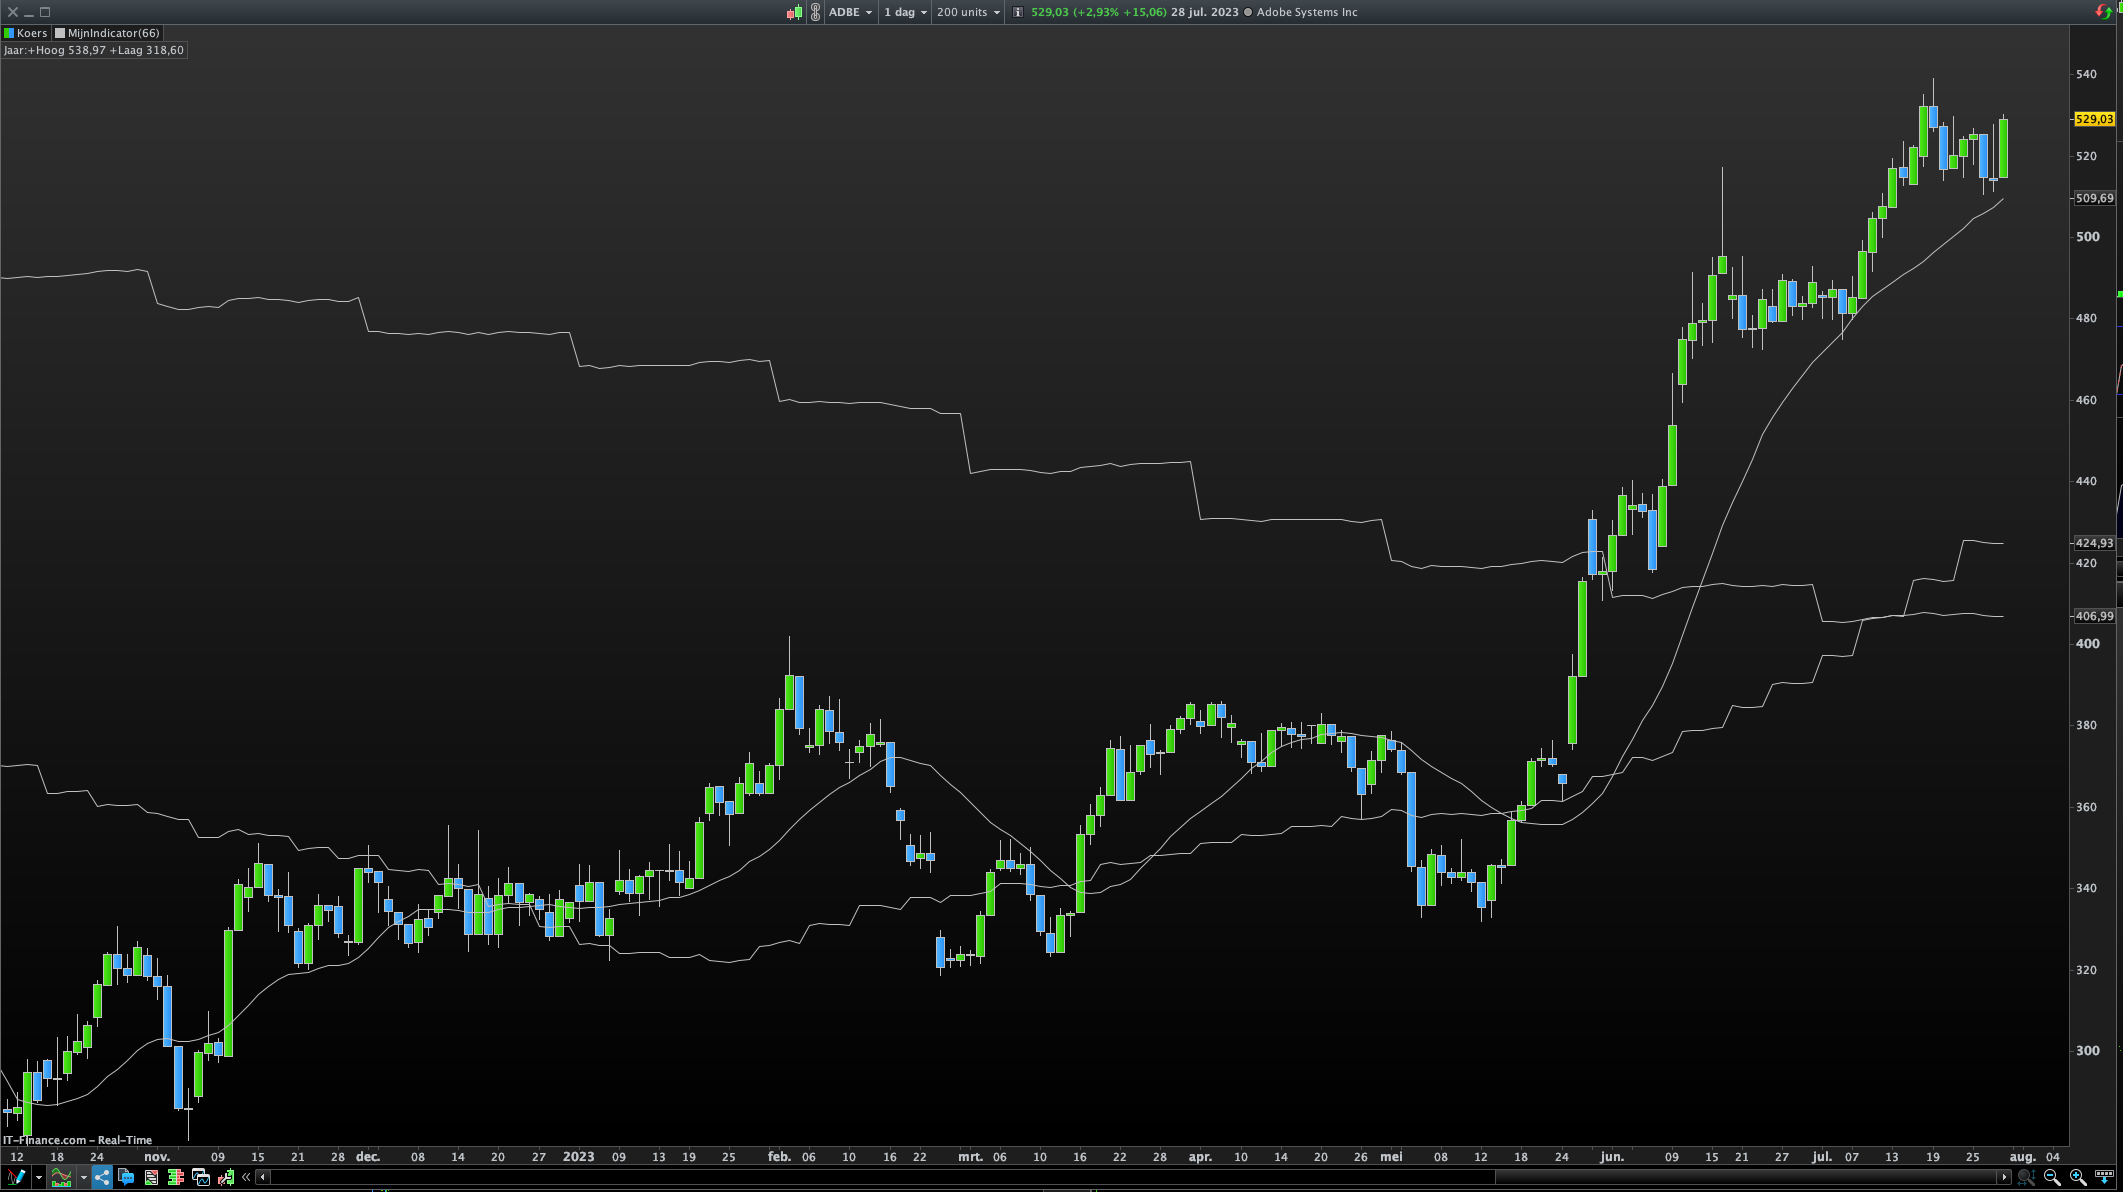Select the drawing pencil tool
This screenshot has width=2123, height=1192.
16,1177
